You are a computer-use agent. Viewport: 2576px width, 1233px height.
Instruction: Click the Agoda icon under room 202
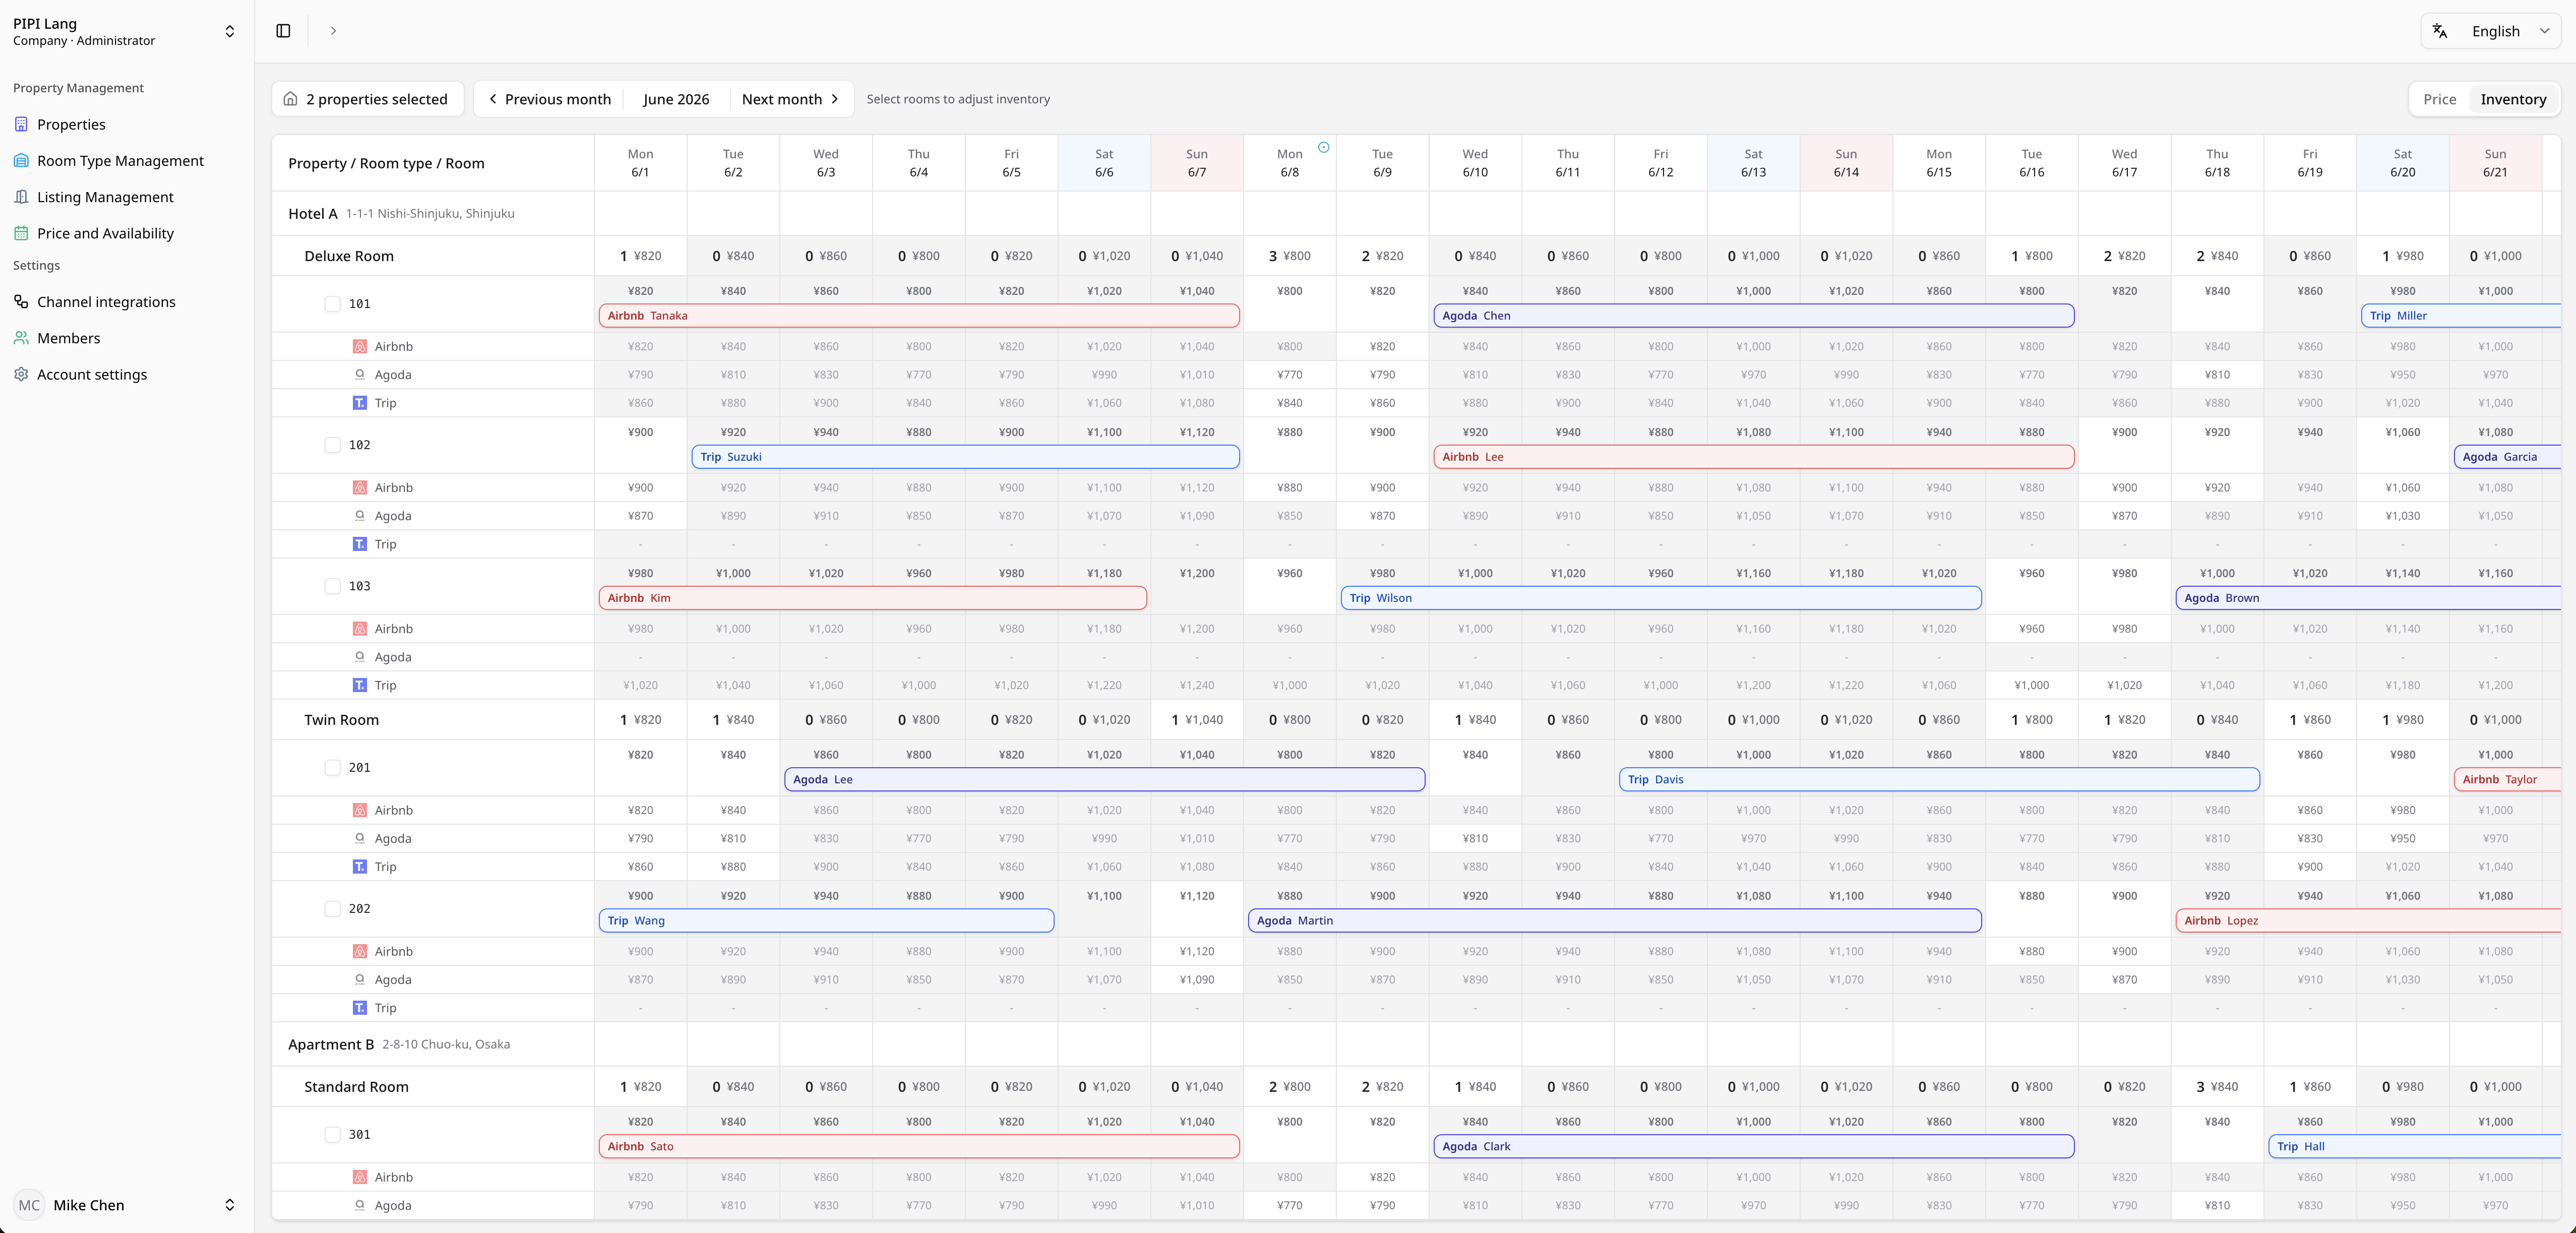pos(359,980)
